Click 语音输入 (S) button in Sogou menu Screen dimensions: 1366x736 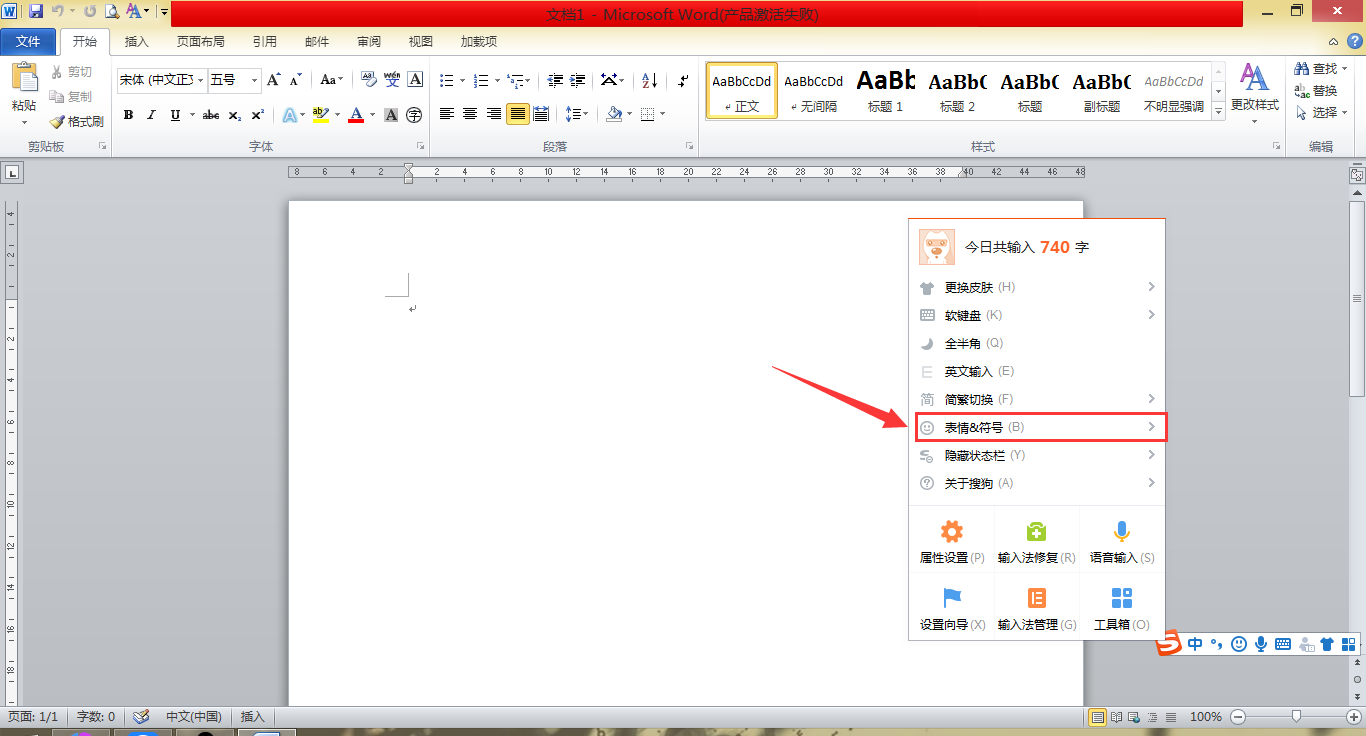point(1122,542)
